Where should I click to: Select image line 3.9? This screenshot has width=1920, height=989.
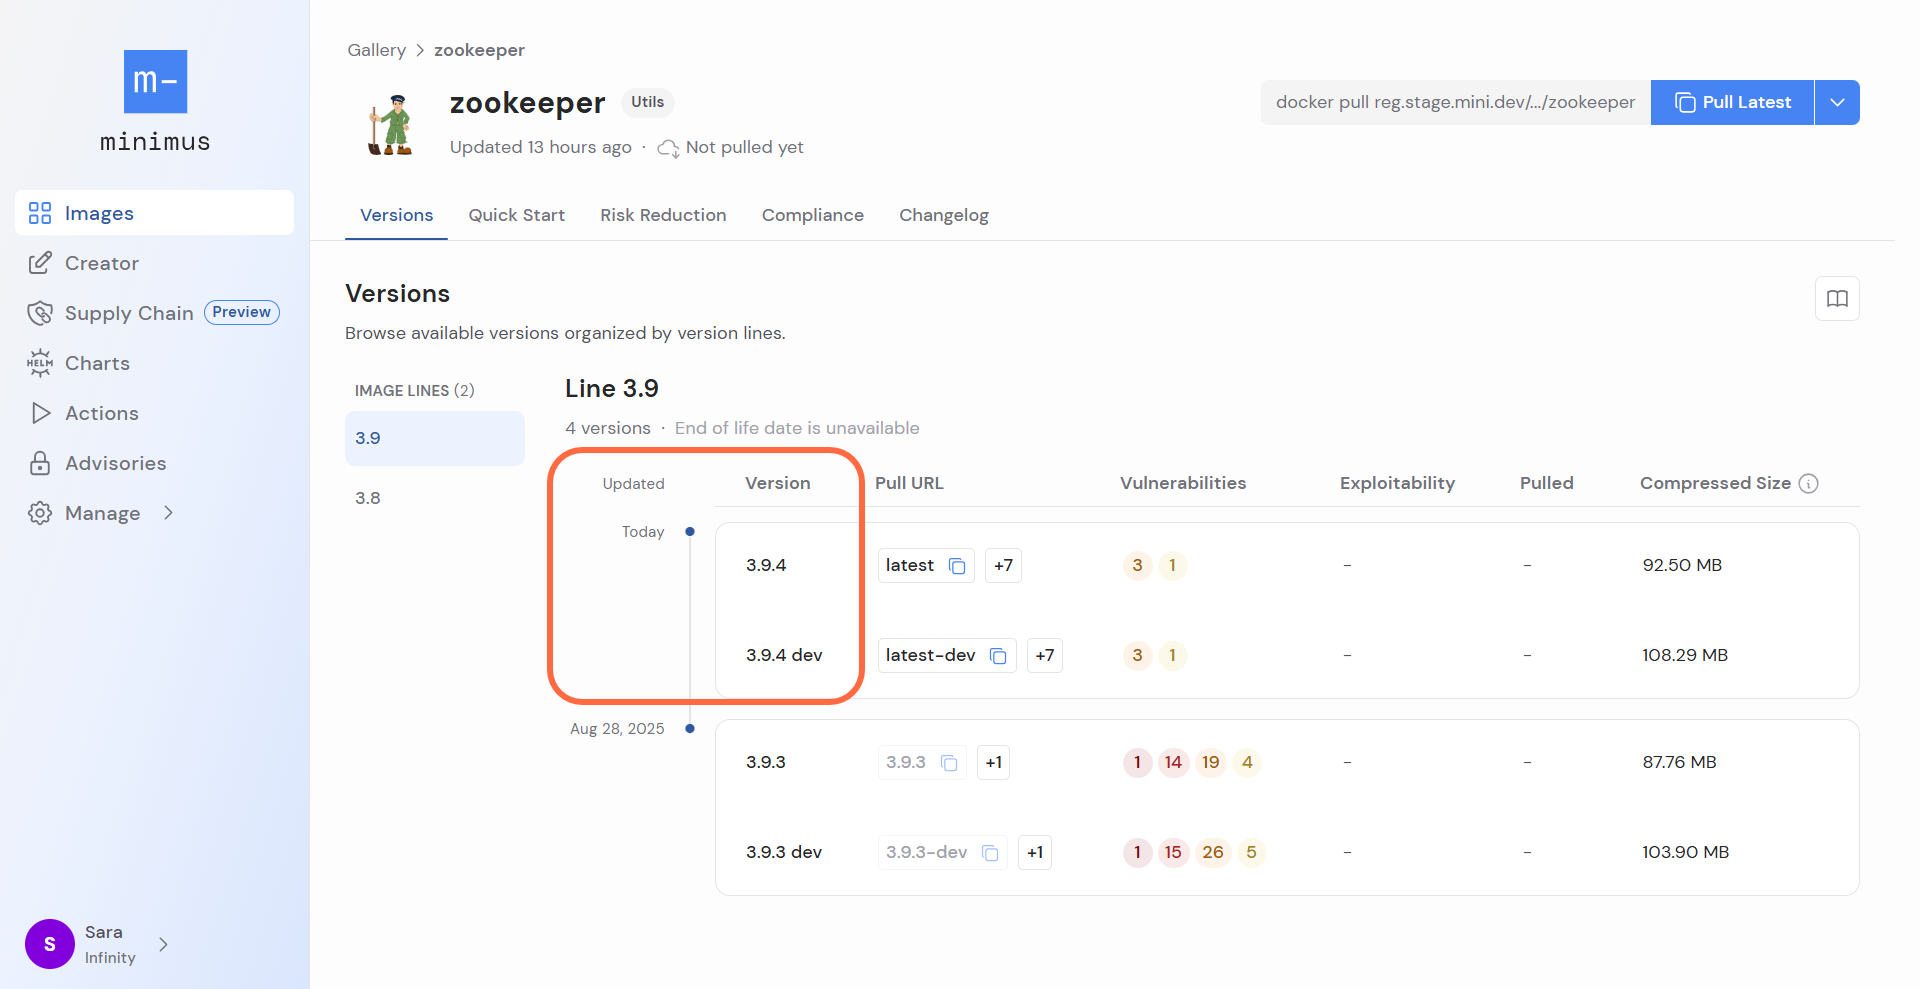(435, 438)
